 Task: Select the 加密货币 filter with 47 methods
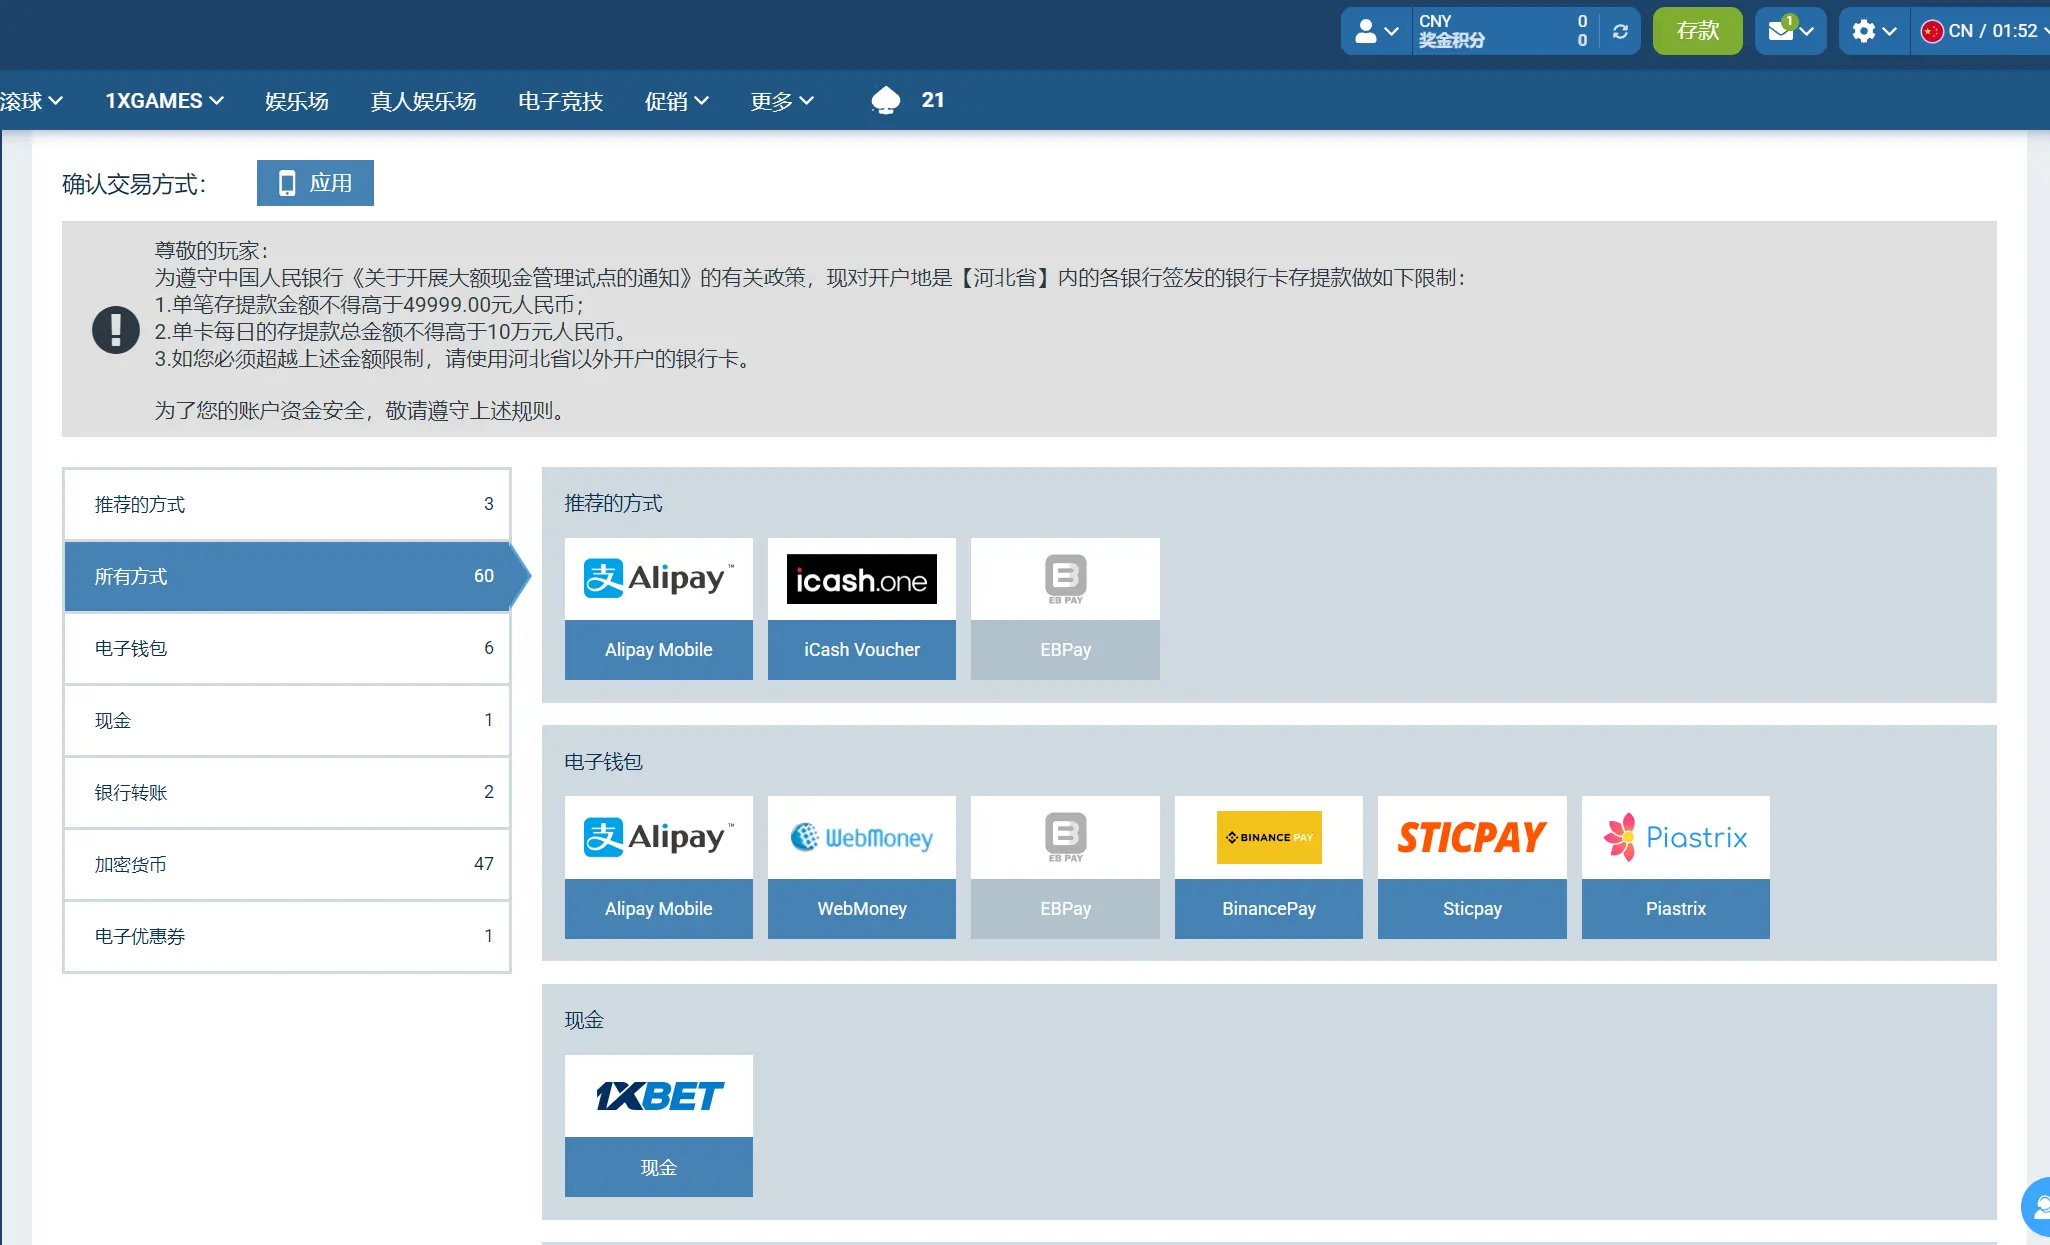tap(287, 864)
